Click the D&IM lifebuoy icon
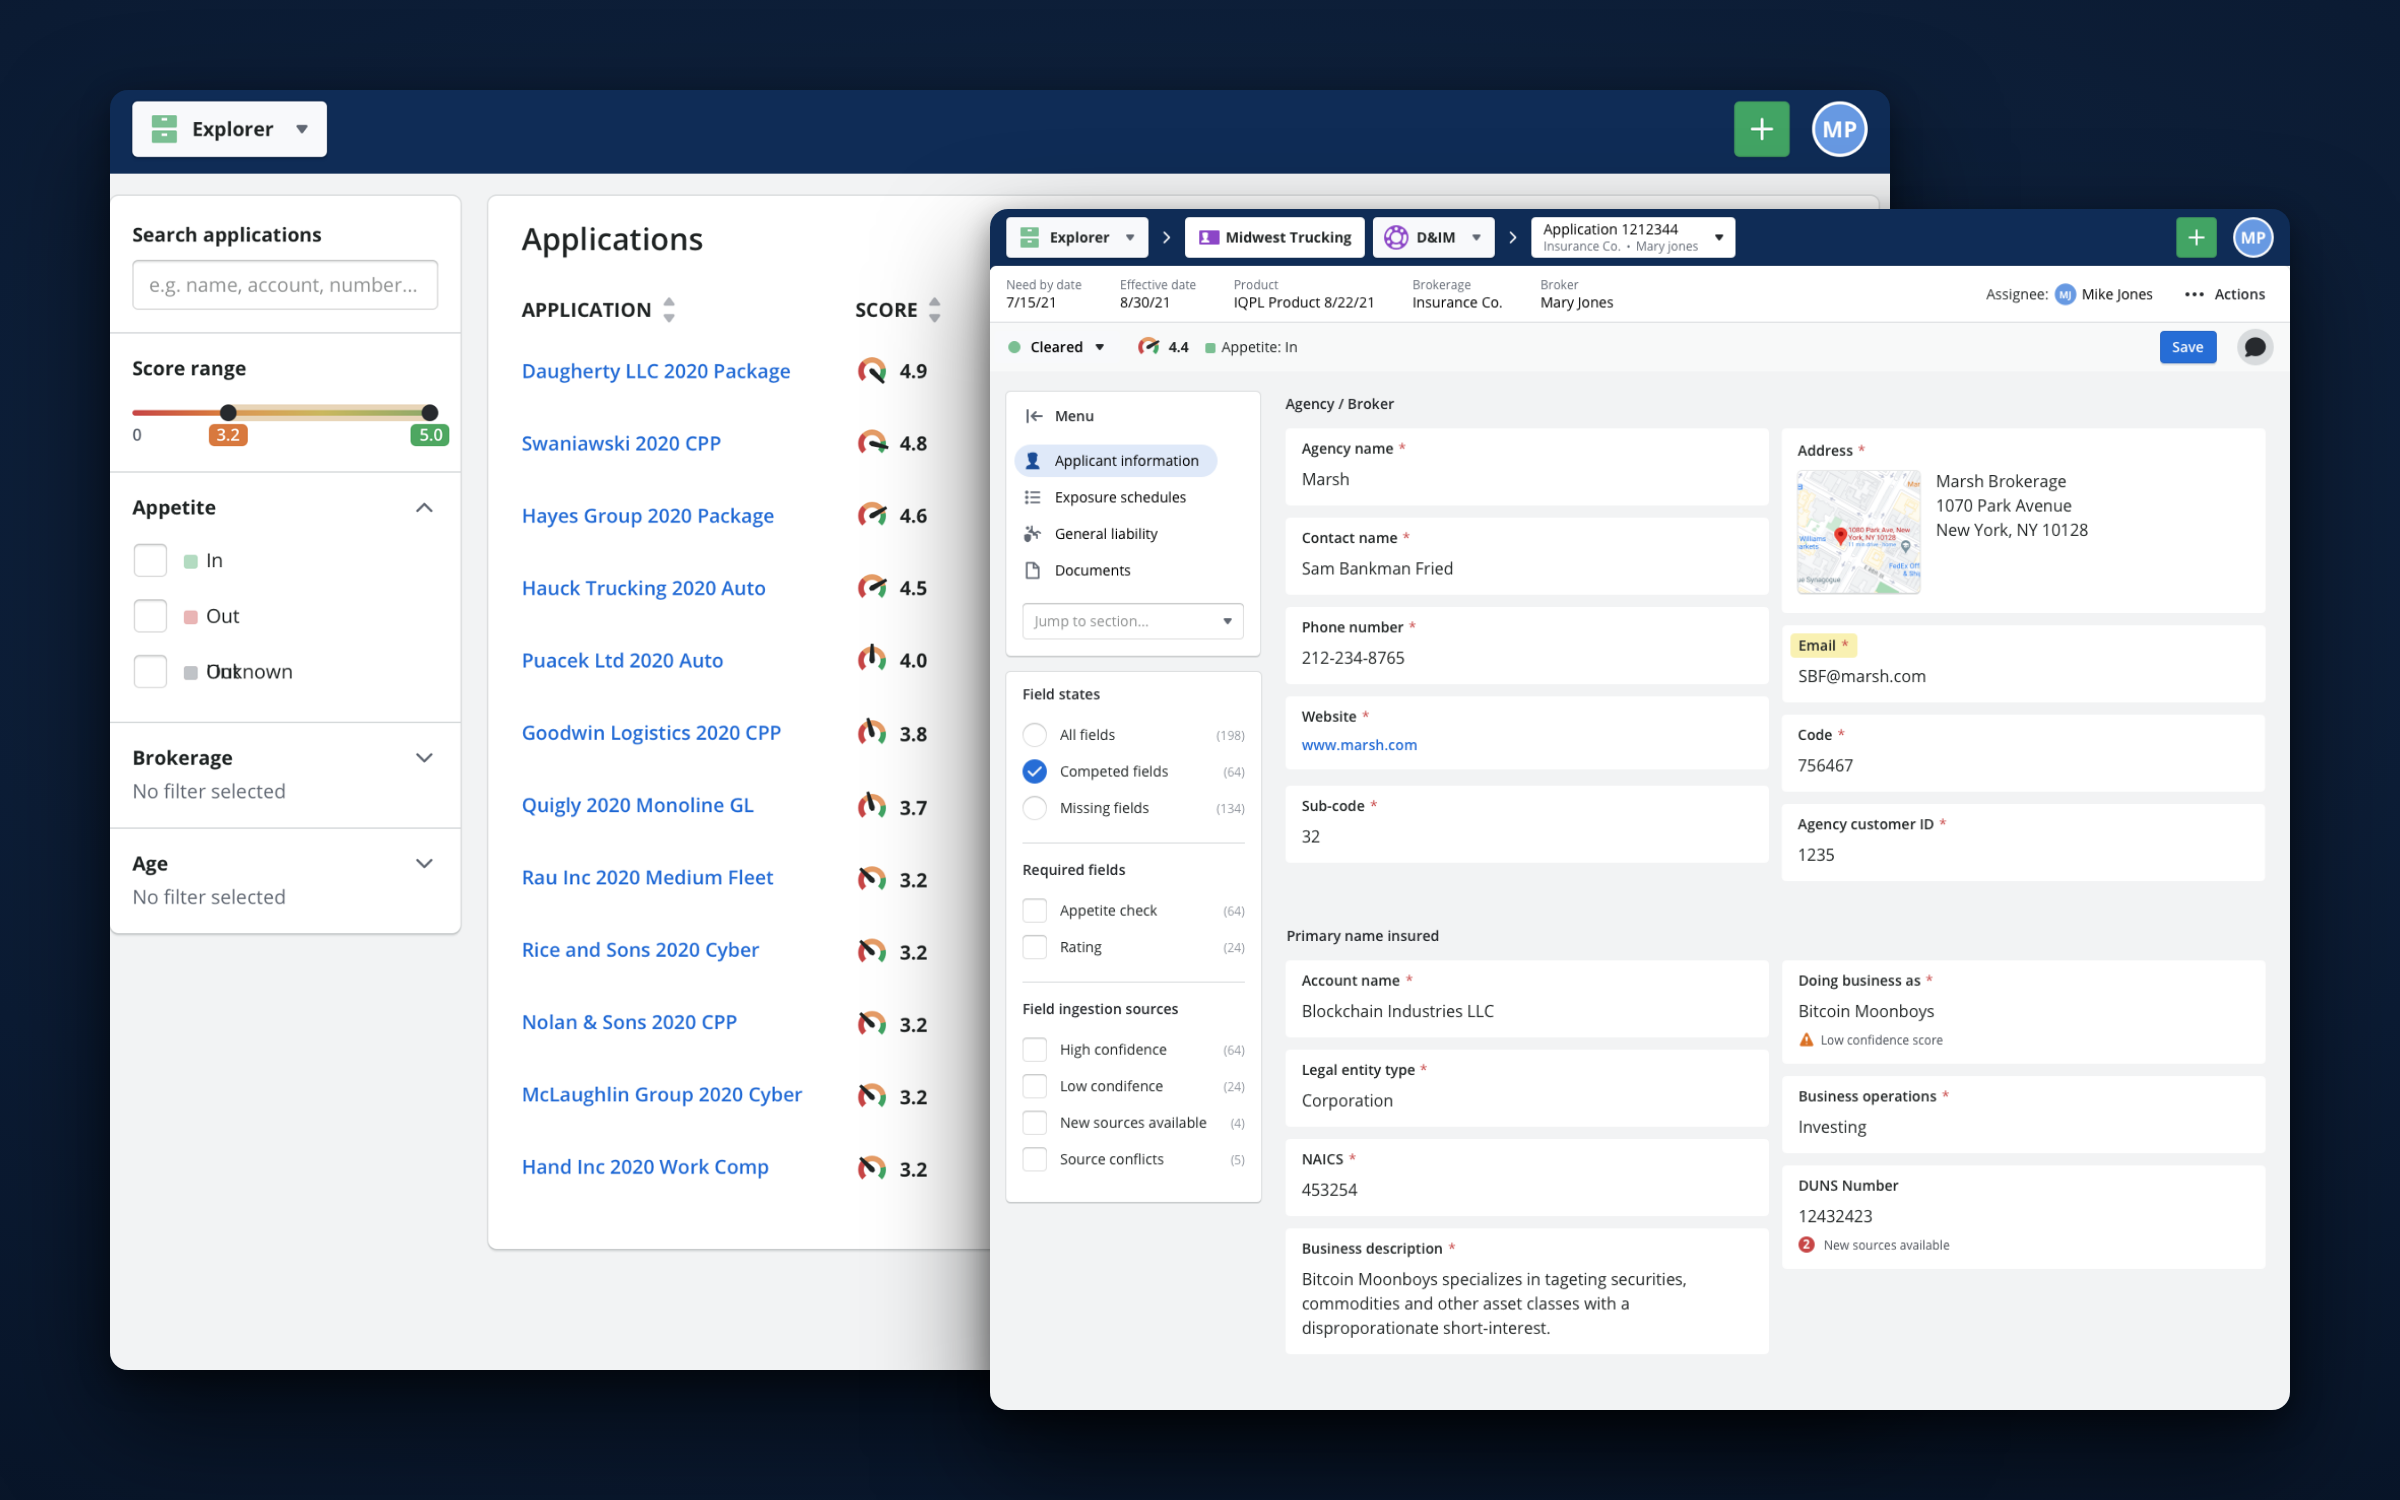 (1396, 237)
